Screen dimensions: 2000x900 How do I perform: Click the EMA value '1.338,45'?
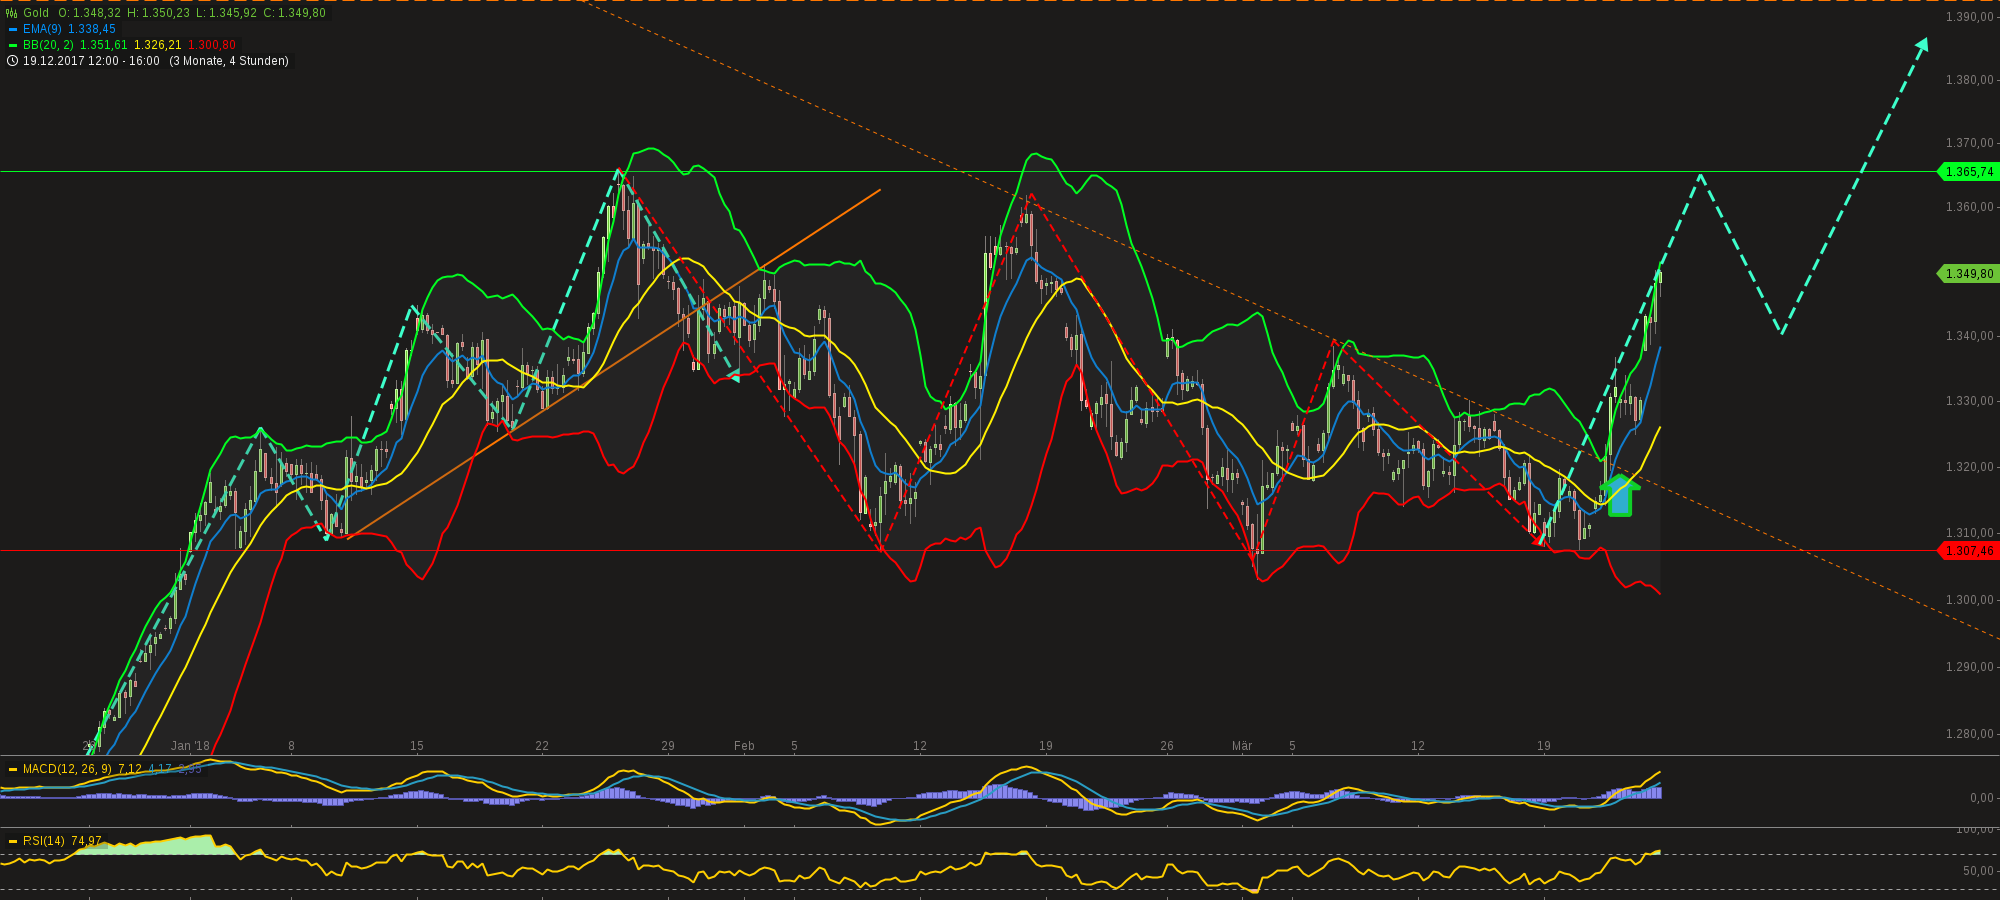92,29
